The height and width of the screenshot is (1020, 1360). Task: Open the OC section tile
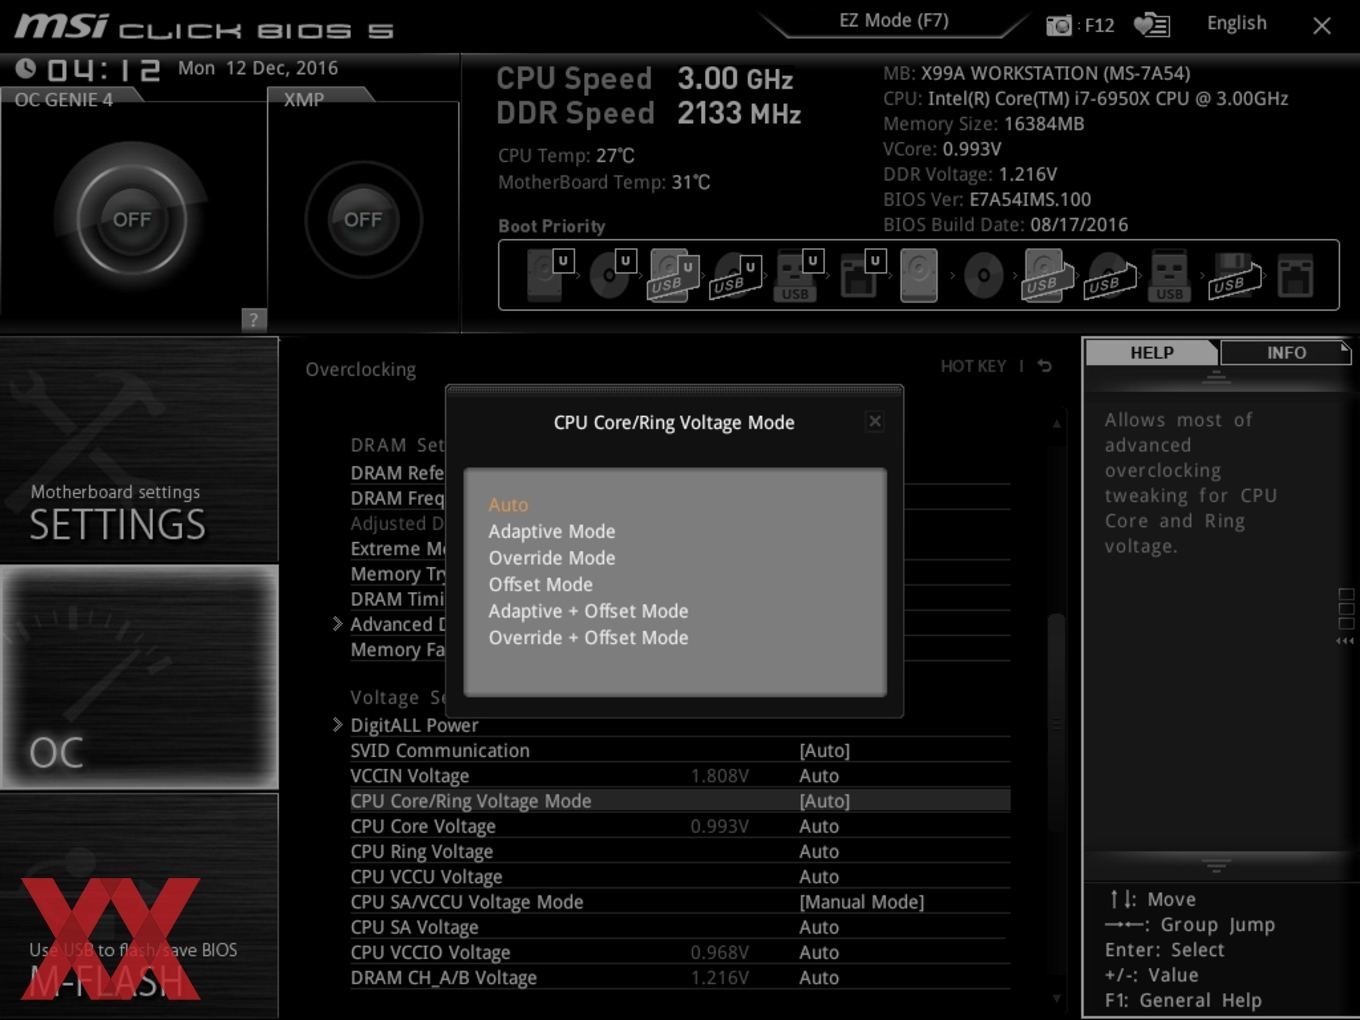click(x=139, y=677)
